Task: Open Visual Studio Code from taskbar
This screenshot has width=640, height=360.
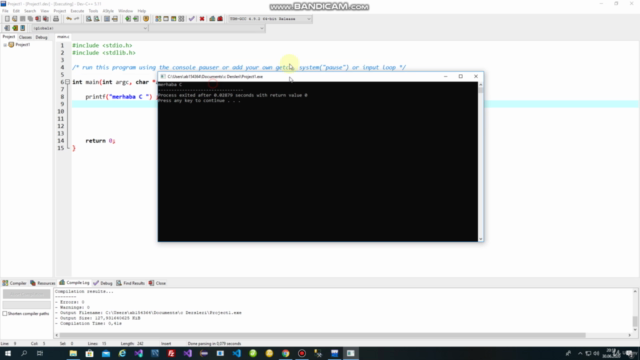Action: pos(236,353)
